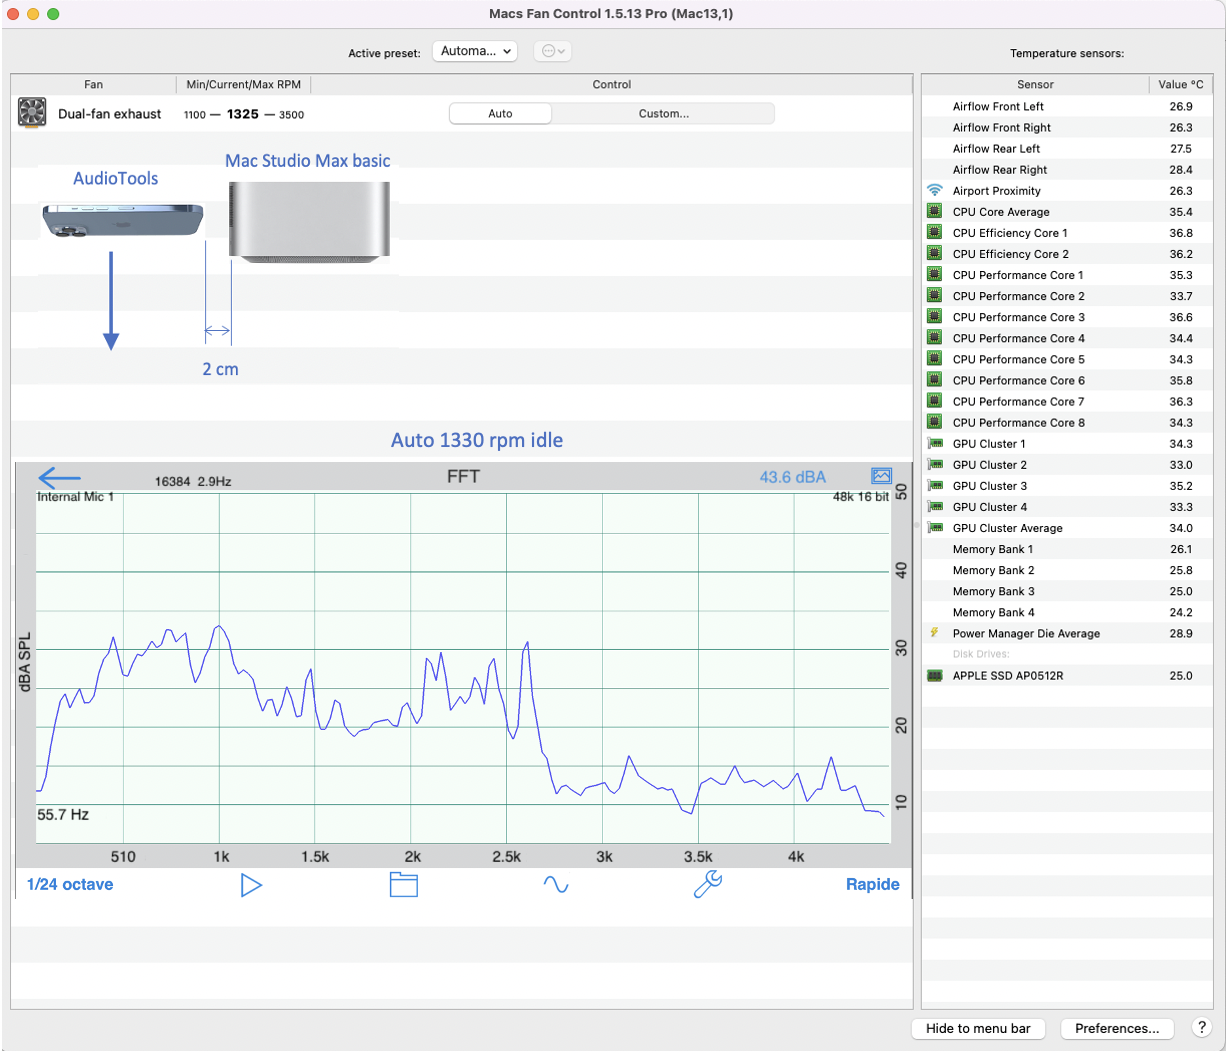Click the 16384 2.9Hz resolution text
Image resolution: width=1227 pixels, height=1054 pixels.
193,481
